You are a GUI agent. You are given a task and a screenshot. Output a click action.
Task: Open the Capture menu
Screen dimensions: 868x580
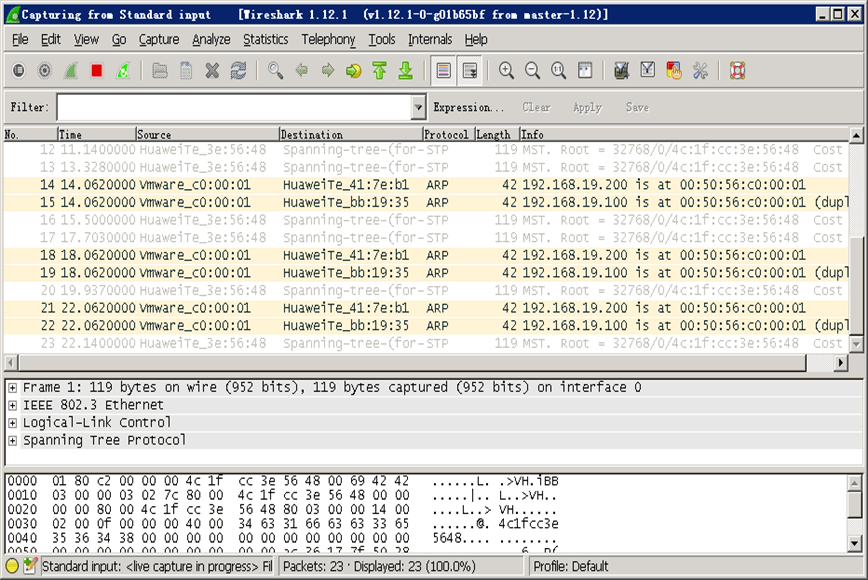coord(159,39)
